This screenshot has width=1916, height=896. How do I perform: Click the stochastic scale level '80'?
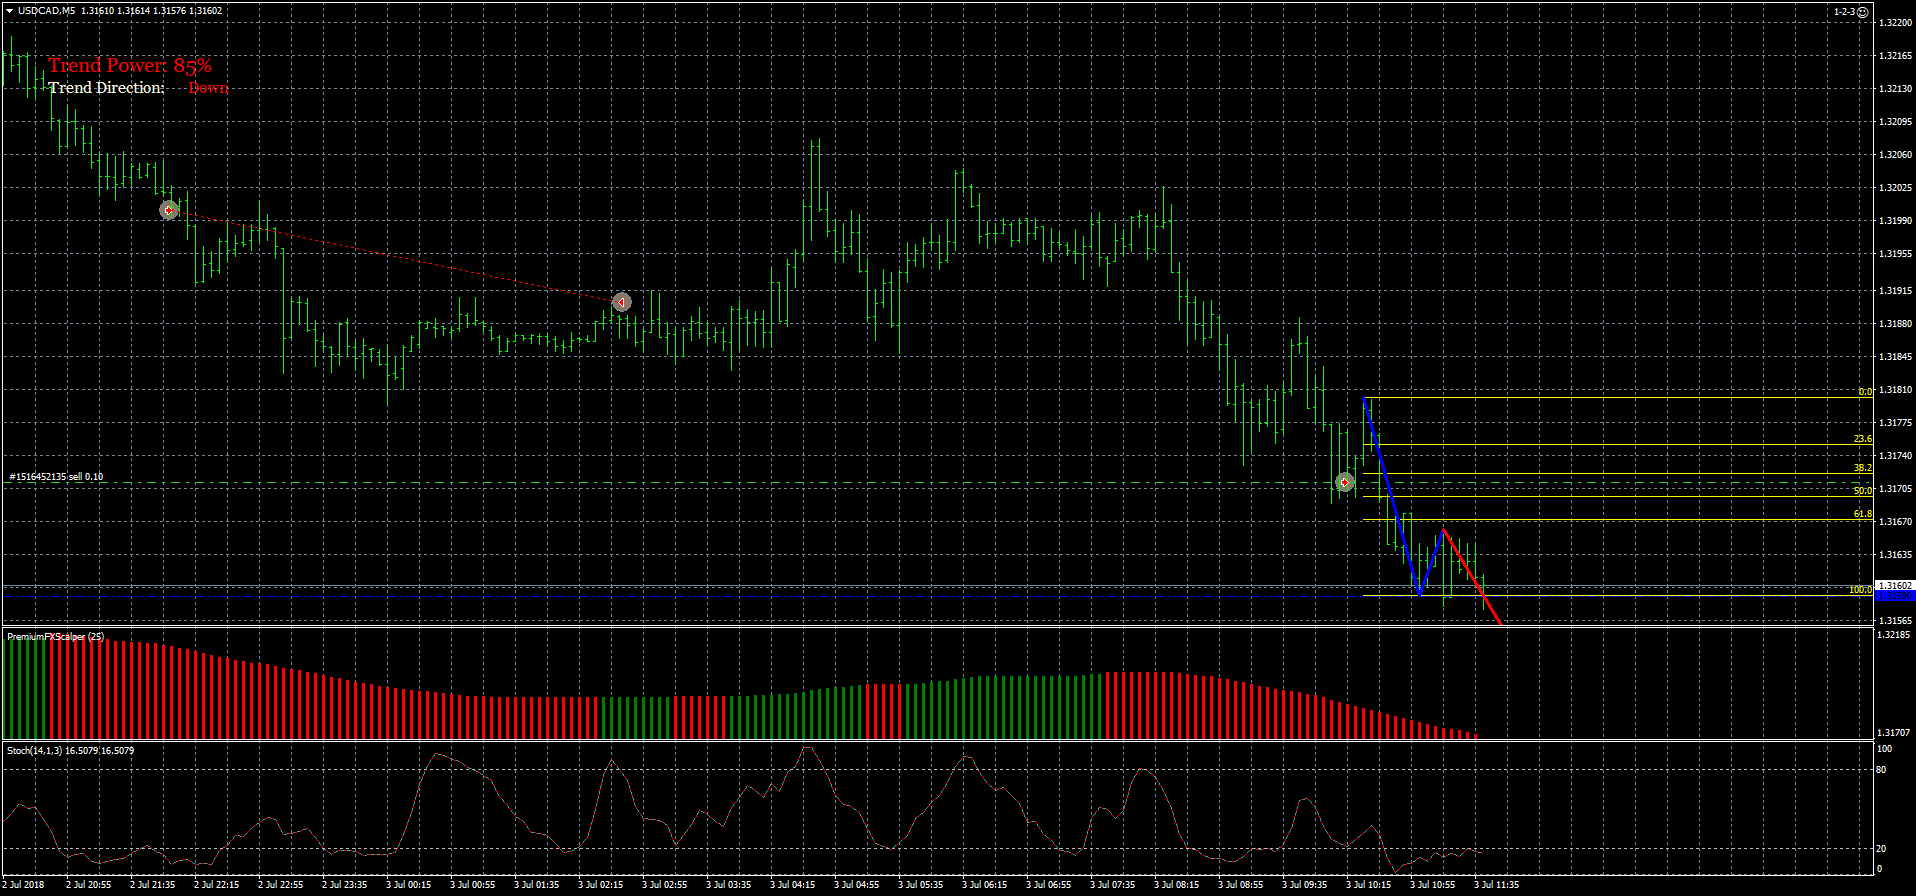coord(1881,770)
